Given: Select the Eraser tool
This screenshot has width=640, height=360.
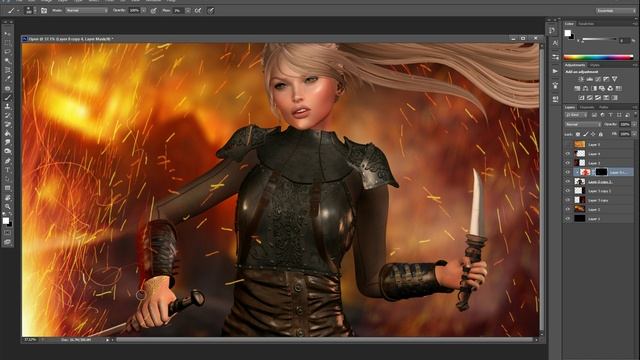Looking at the screenshot, I should point(7,124).
